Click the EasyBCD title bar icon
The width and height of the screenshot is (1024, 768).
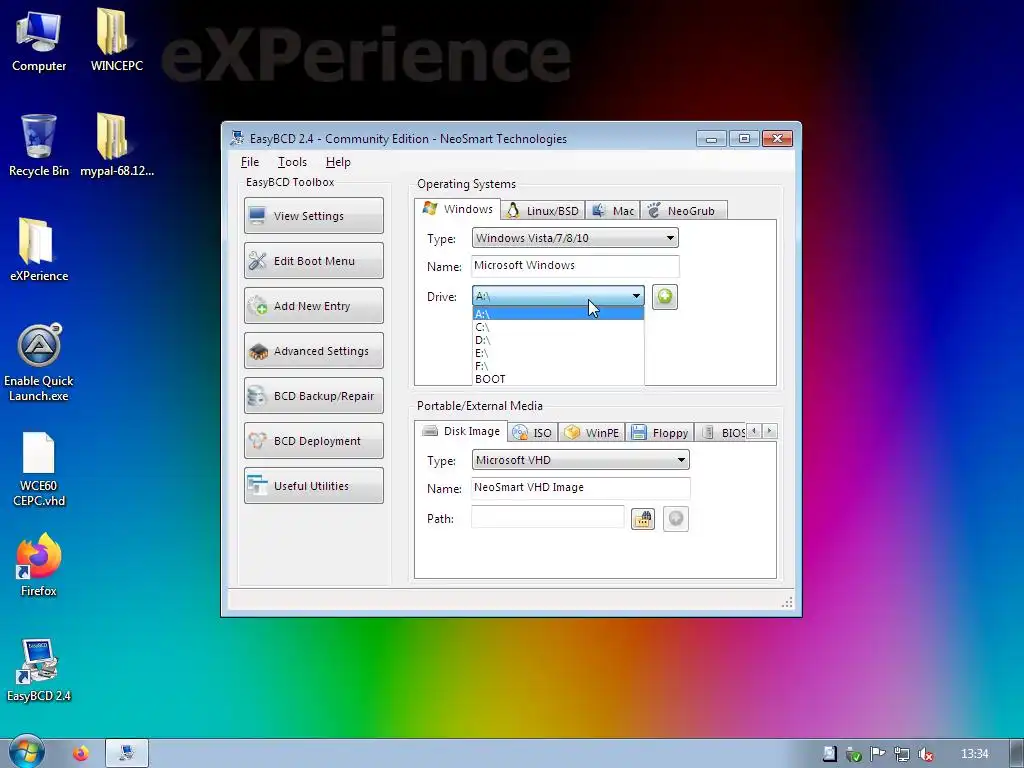pyautogui.click(x=236, y=138)
